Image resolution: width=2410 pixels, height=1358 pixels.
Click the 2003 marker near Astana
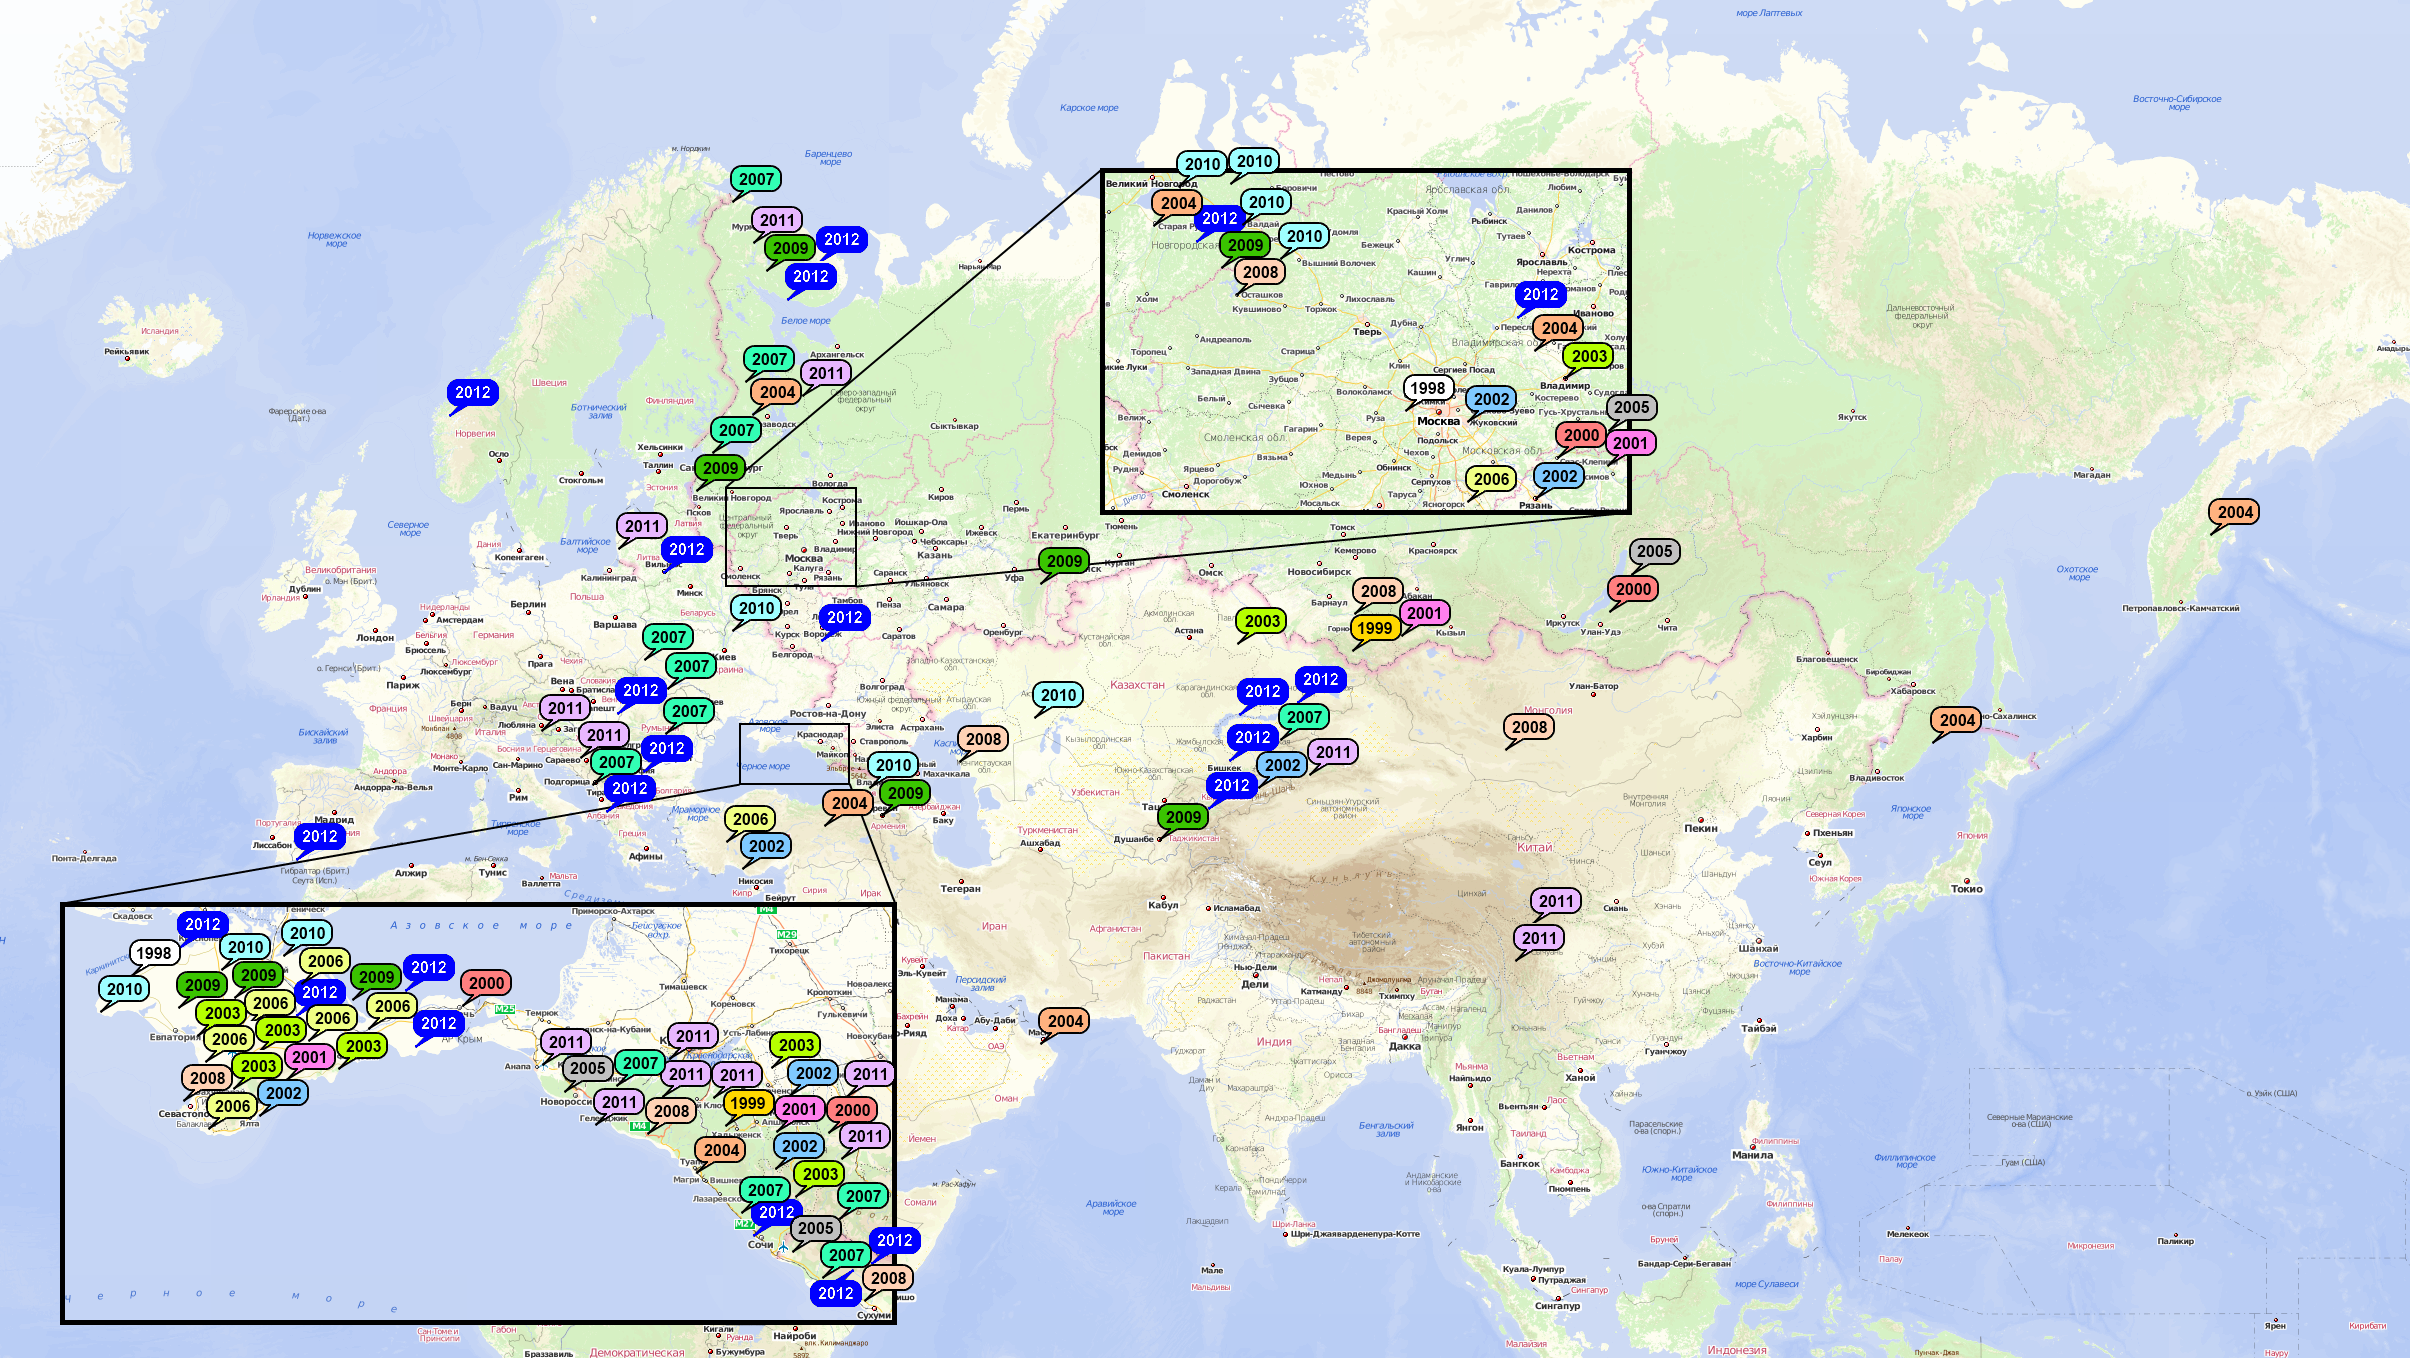(x=1262, y=621)
